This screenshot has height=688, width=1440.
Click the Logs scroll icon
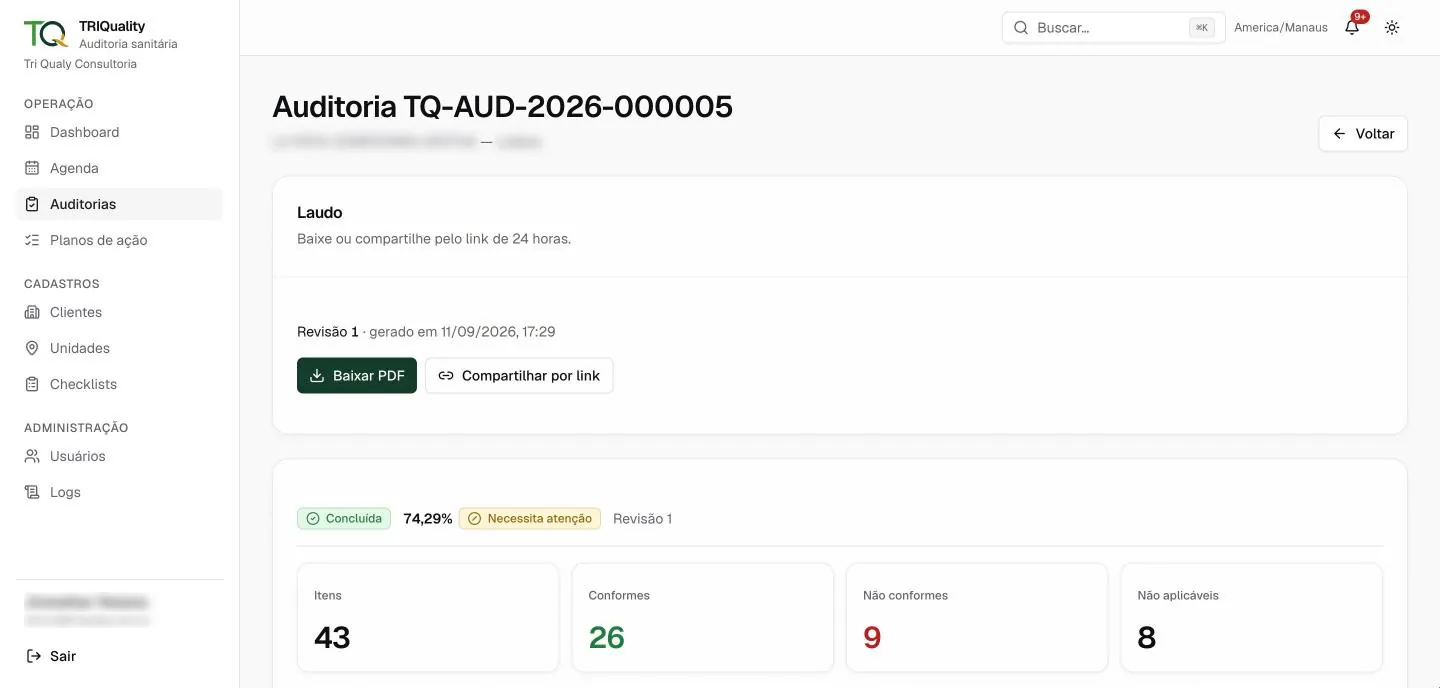(x=32, y=492)
